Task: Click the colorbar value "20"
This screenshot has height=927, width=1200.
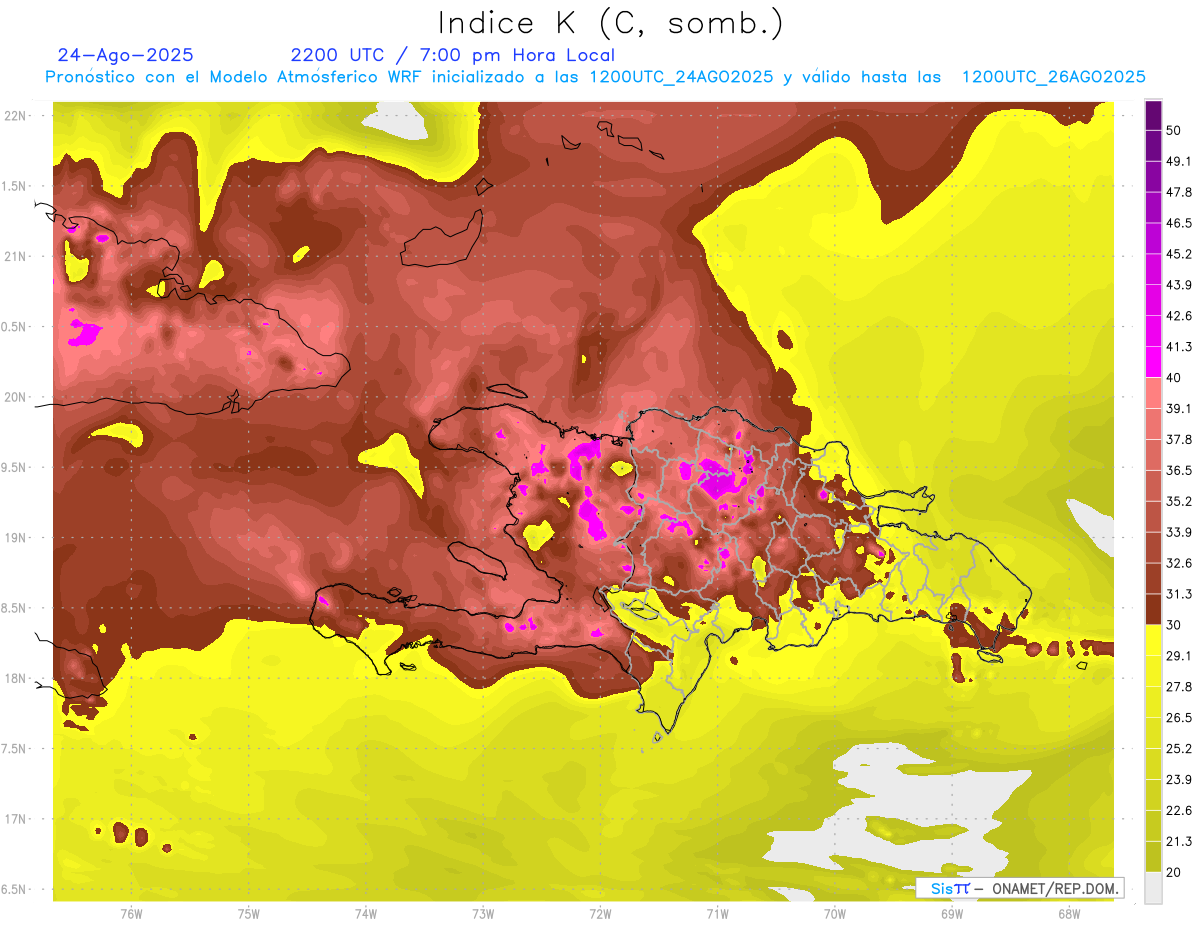Action: tap(1174, 872)
